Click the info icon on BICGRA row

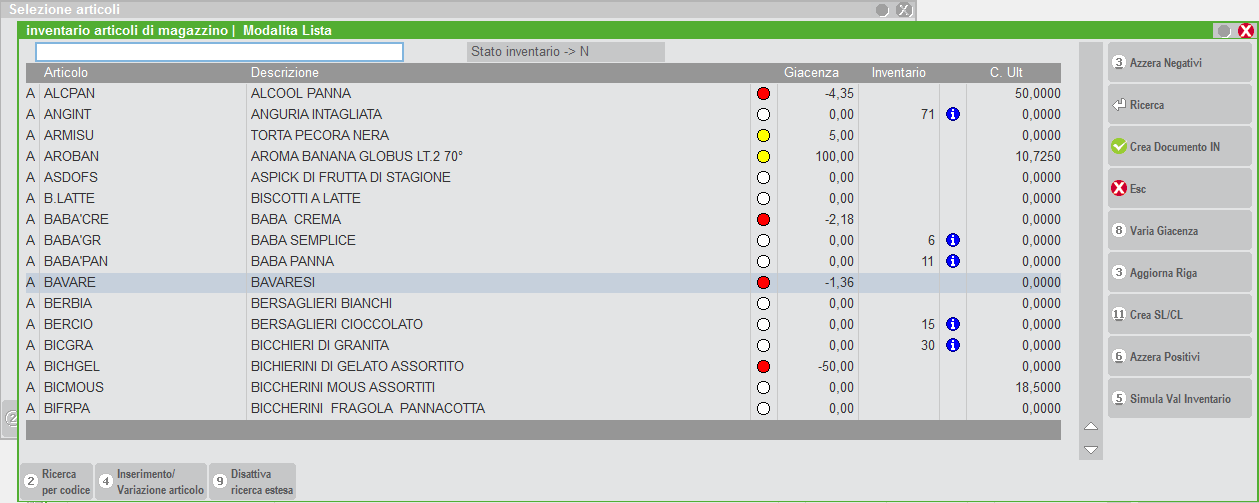(952, 346)
